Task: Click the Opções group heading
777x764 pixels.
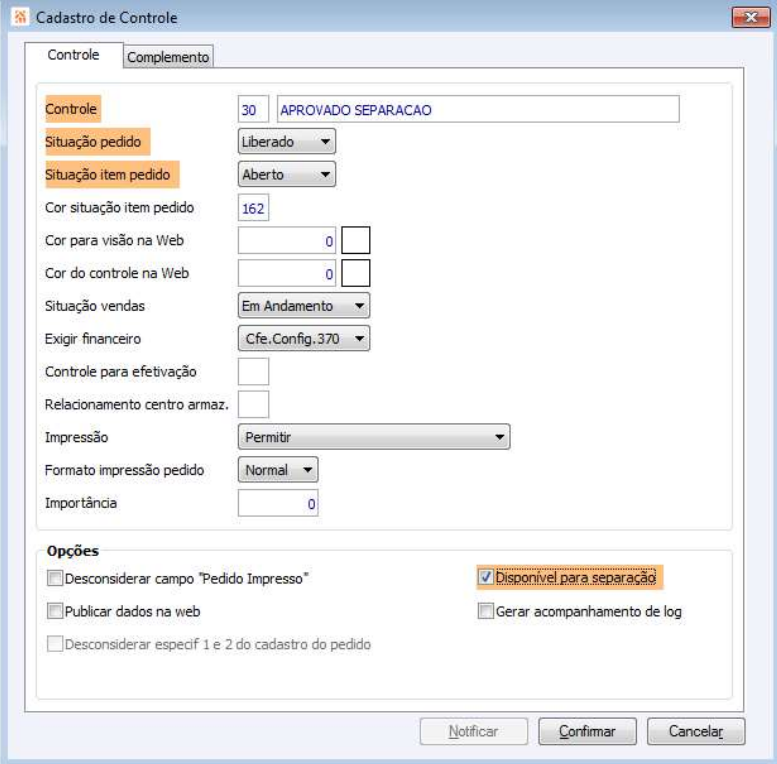Action: (73, 551)
